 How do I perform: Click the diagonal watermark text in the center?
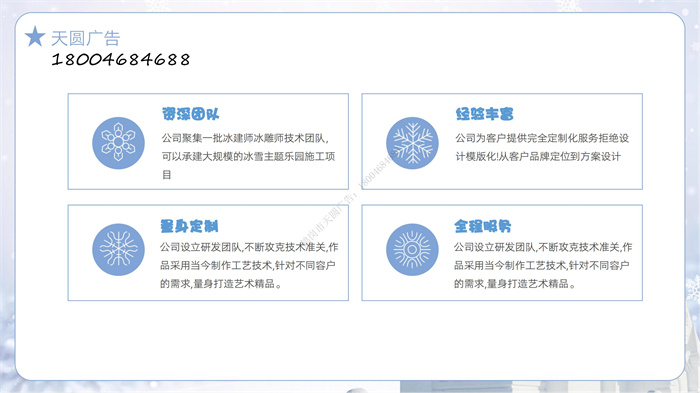348,196
